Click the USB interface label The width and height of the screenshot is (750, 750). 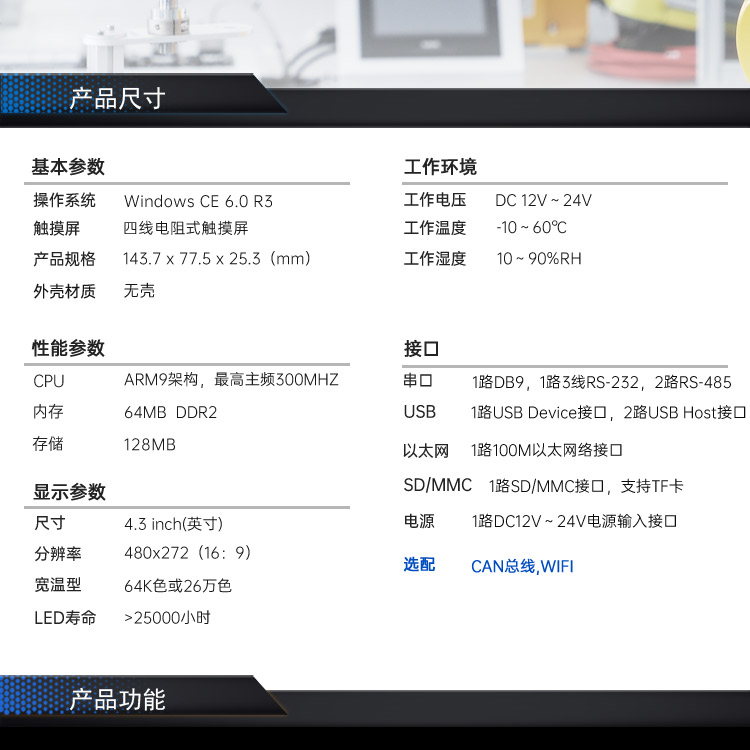(420, 412)
